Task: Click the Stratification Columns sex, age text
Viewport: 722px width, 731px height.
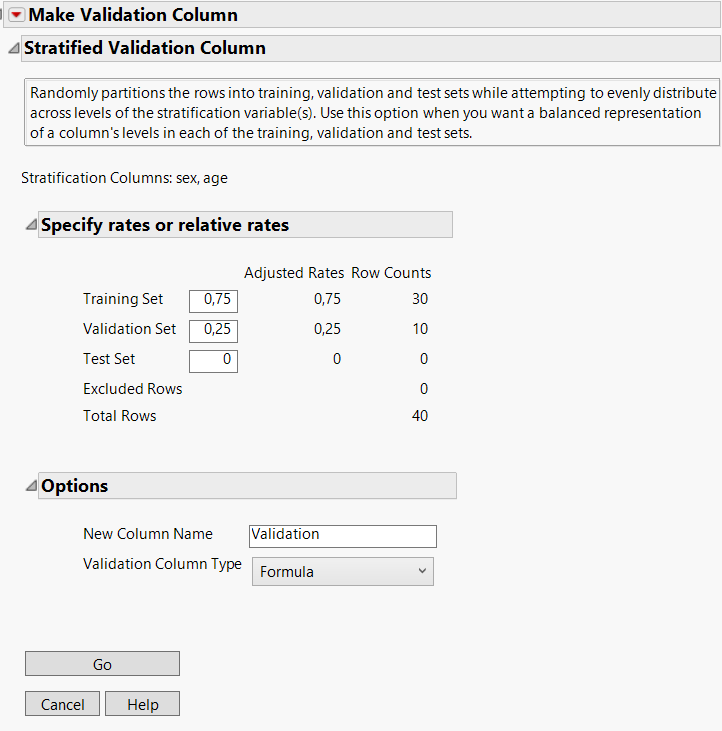Action: (125, 178)
